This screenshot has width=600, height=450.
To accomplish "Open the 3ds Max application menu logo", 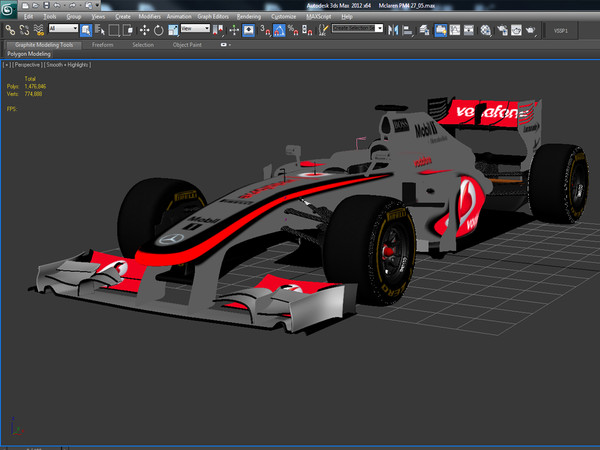I will (8, 9).
